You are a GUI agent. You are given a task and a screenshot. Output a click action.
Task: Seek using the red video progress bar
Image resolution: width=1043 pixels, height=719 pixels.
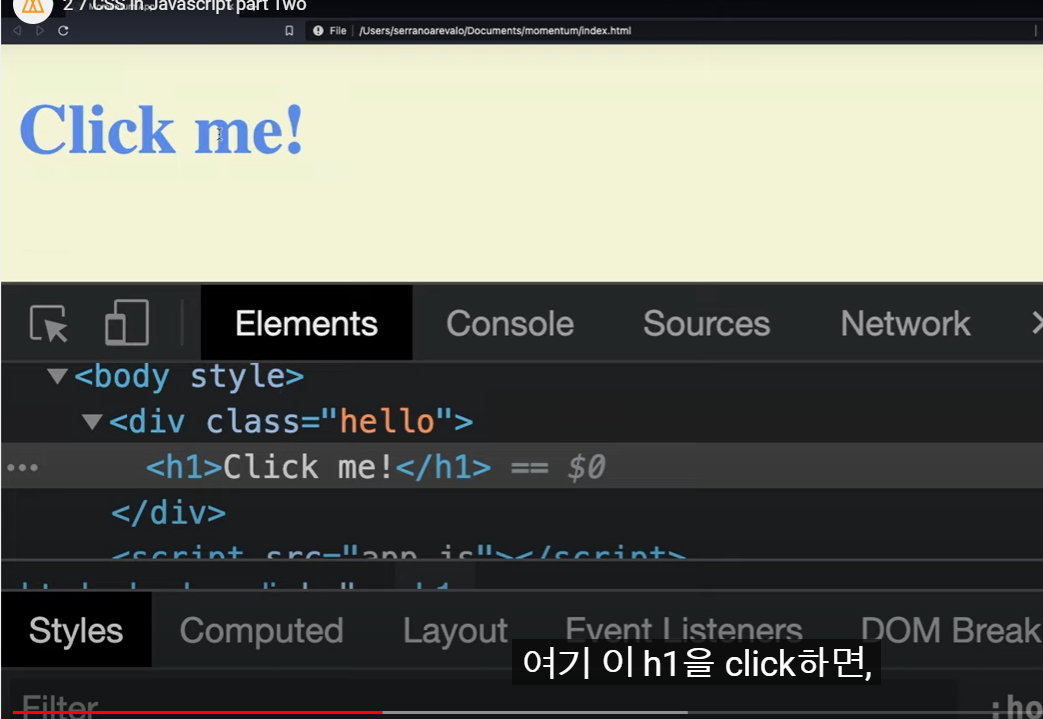pyautogui.click(x=198, y=712)
